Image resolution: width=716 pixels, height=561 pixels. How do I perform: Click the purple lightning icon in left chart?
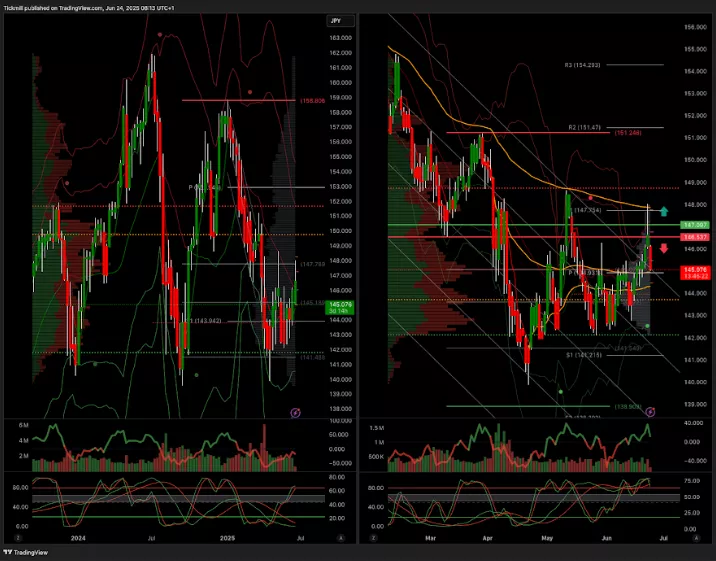[296, 411]
